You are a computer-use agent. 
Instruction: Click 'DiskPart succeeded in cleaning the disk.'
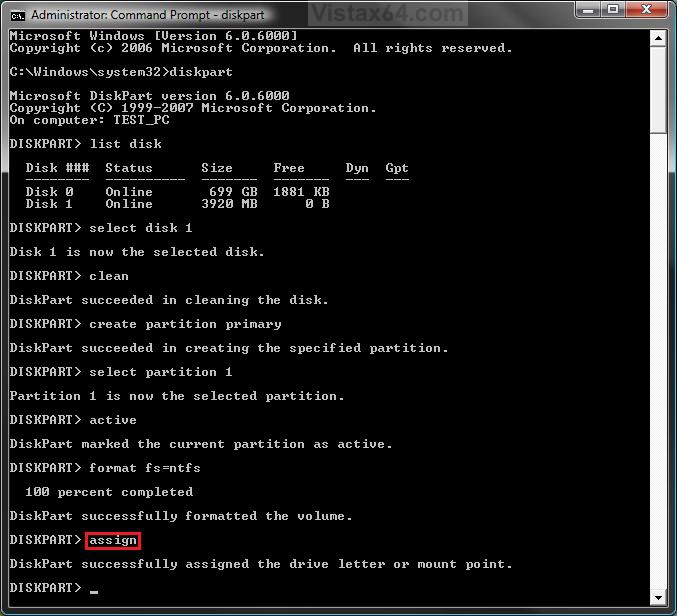tap(169, 300)
